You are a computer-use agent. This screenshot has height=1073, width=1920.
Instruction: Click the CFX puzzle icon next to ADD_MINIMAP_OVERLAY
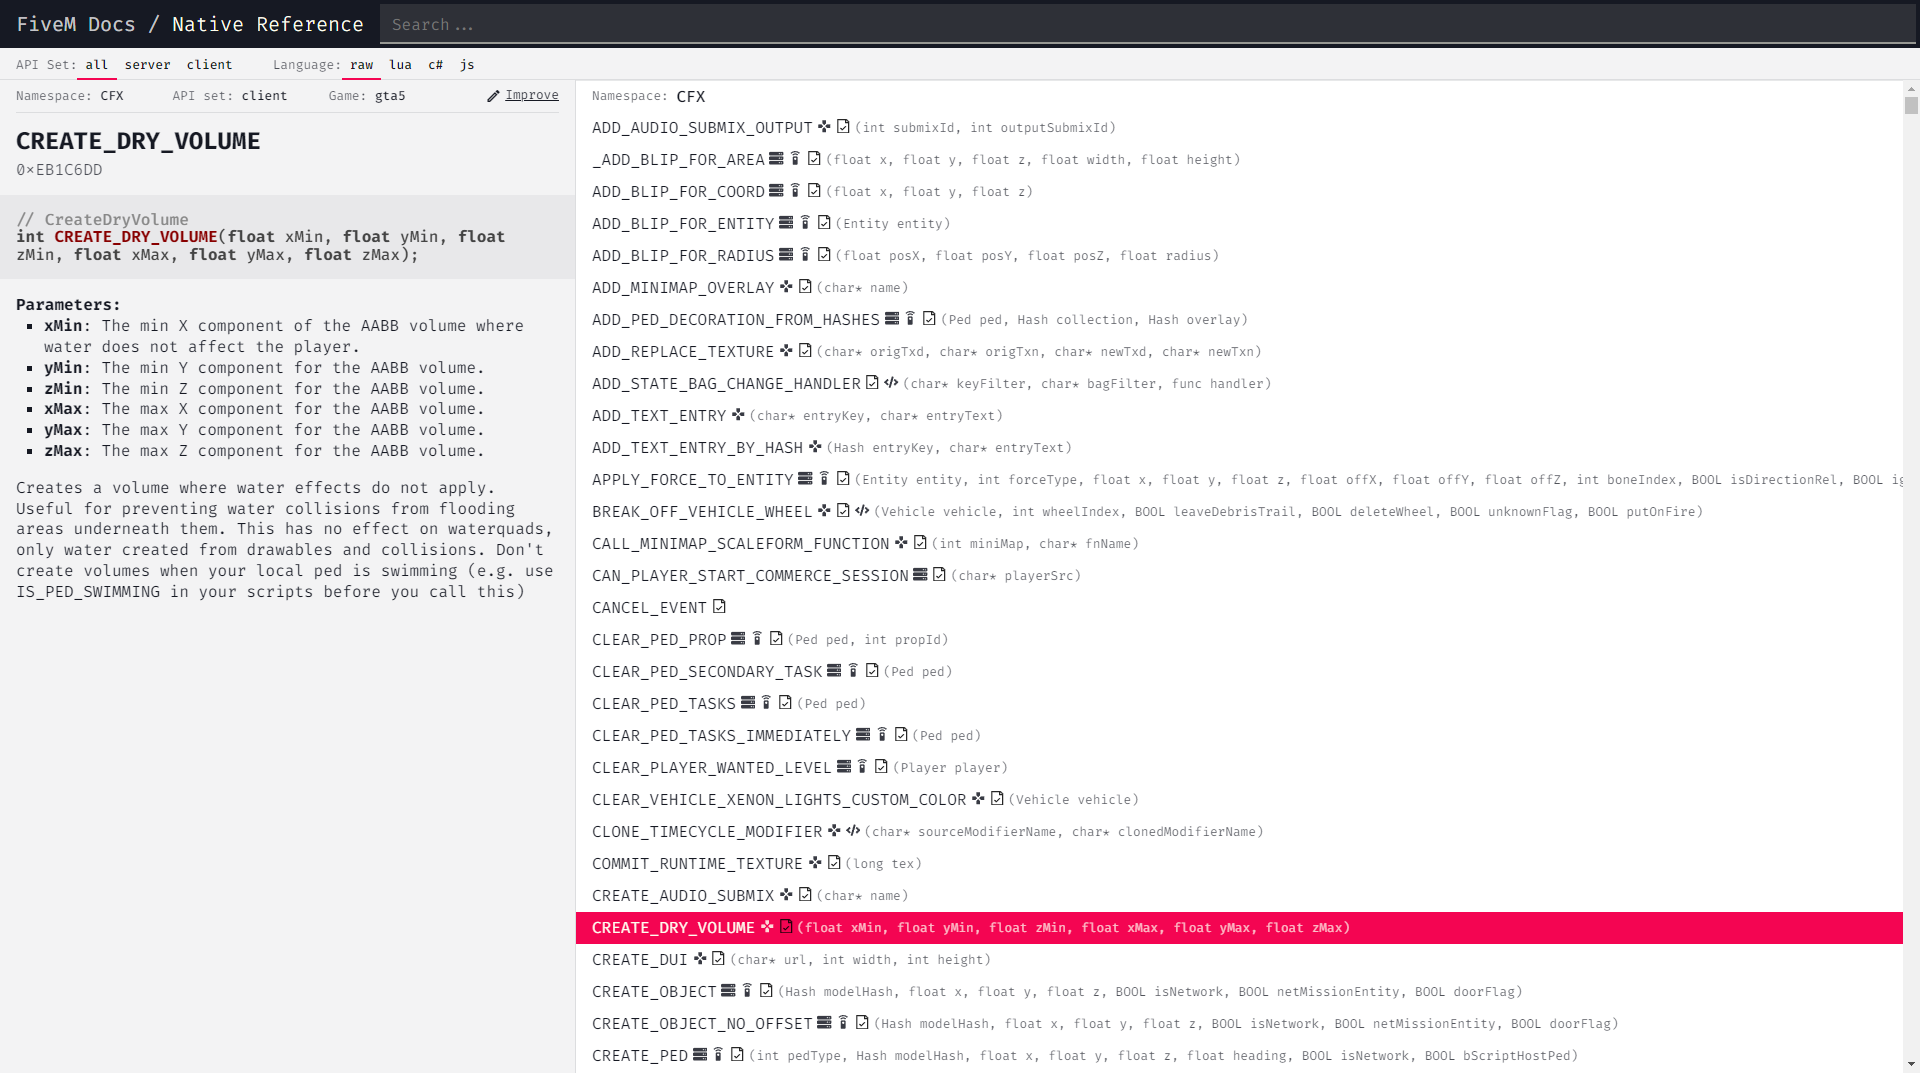click(786, 287)
